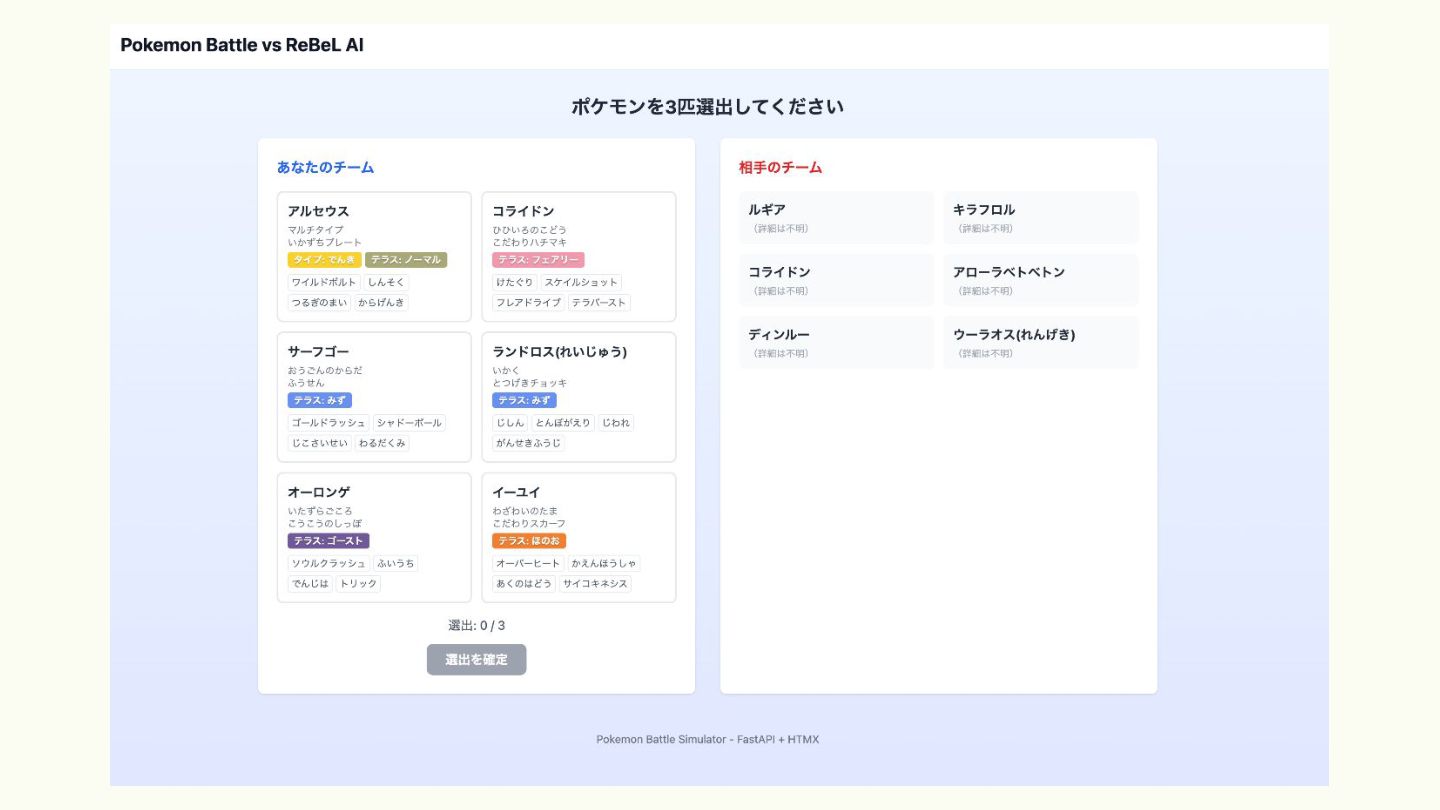Image resolution: width=1440 pixels, height=810 pixels.
Task: Click the トリック move tag
Action: (358, 584)
